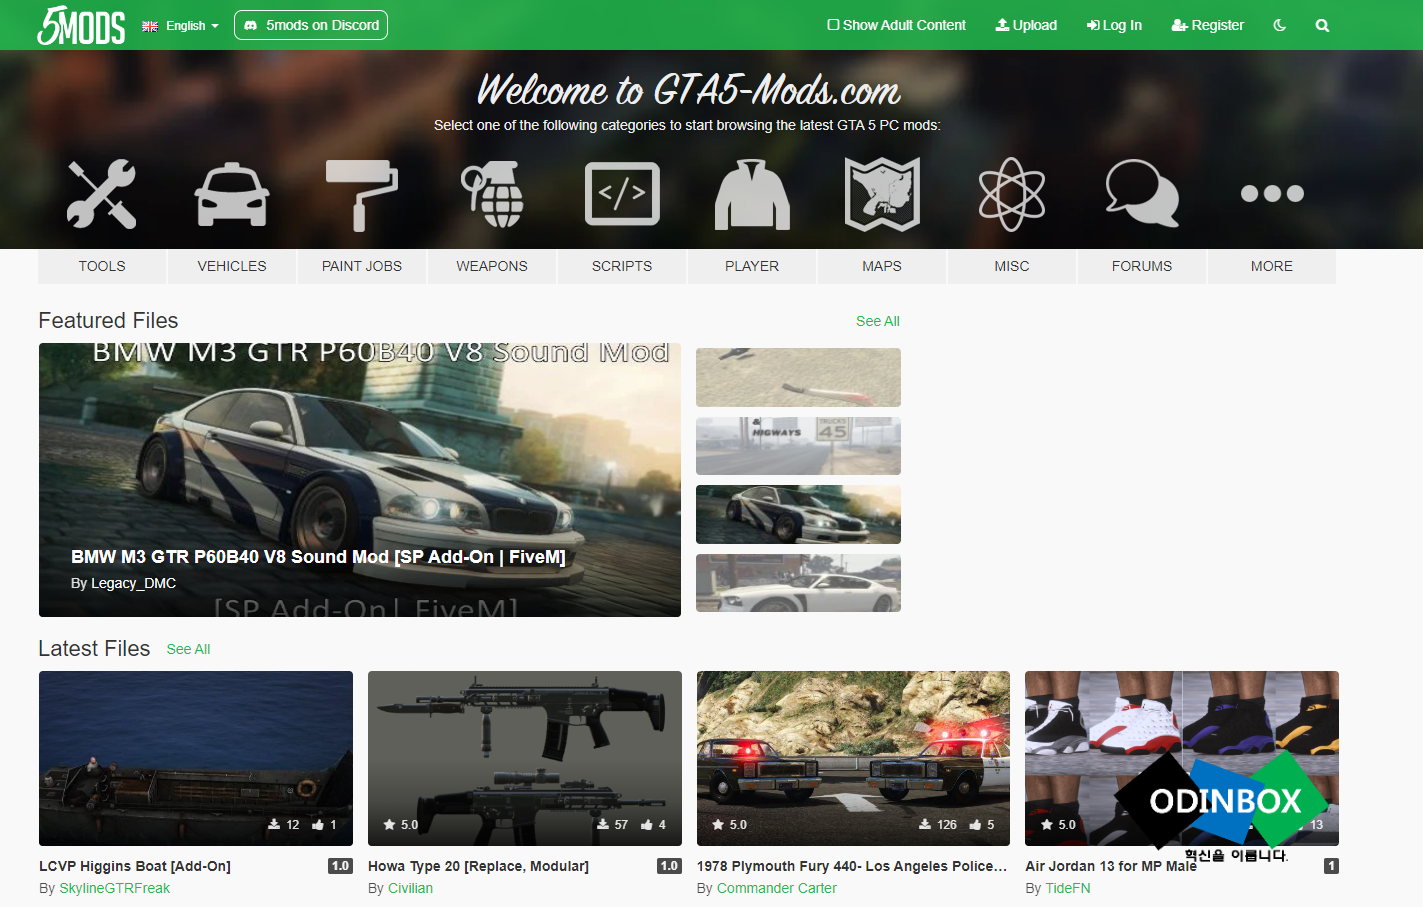
Task: Click See All for Latest Files
Action: [x=188, y=649]
